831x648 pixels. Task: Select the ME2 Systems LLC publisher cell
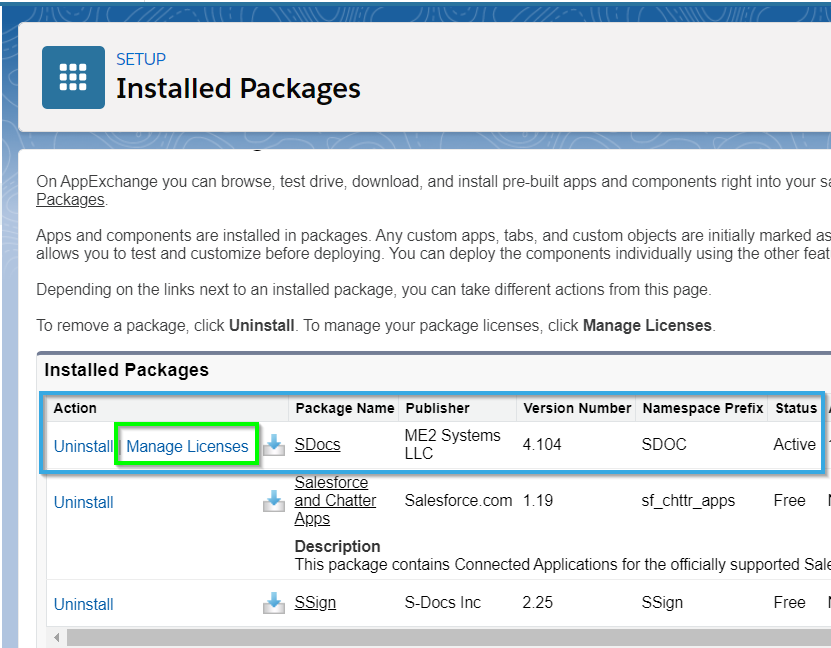click(x=452, y=444)
